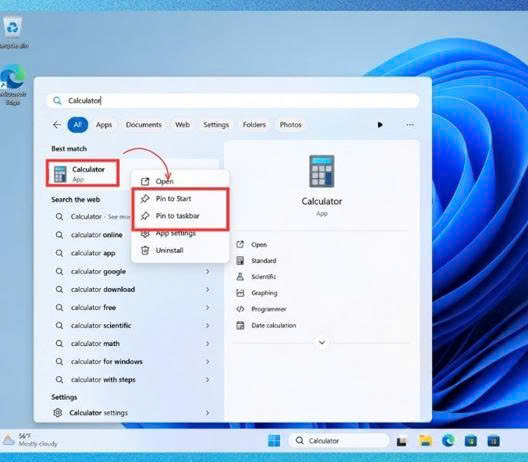Image resolution: width=528 pixels, height=462 pixels.
Task: Click the large Calculator icon in preview pane
Action: pyautogui.click(x=322, y=171)
